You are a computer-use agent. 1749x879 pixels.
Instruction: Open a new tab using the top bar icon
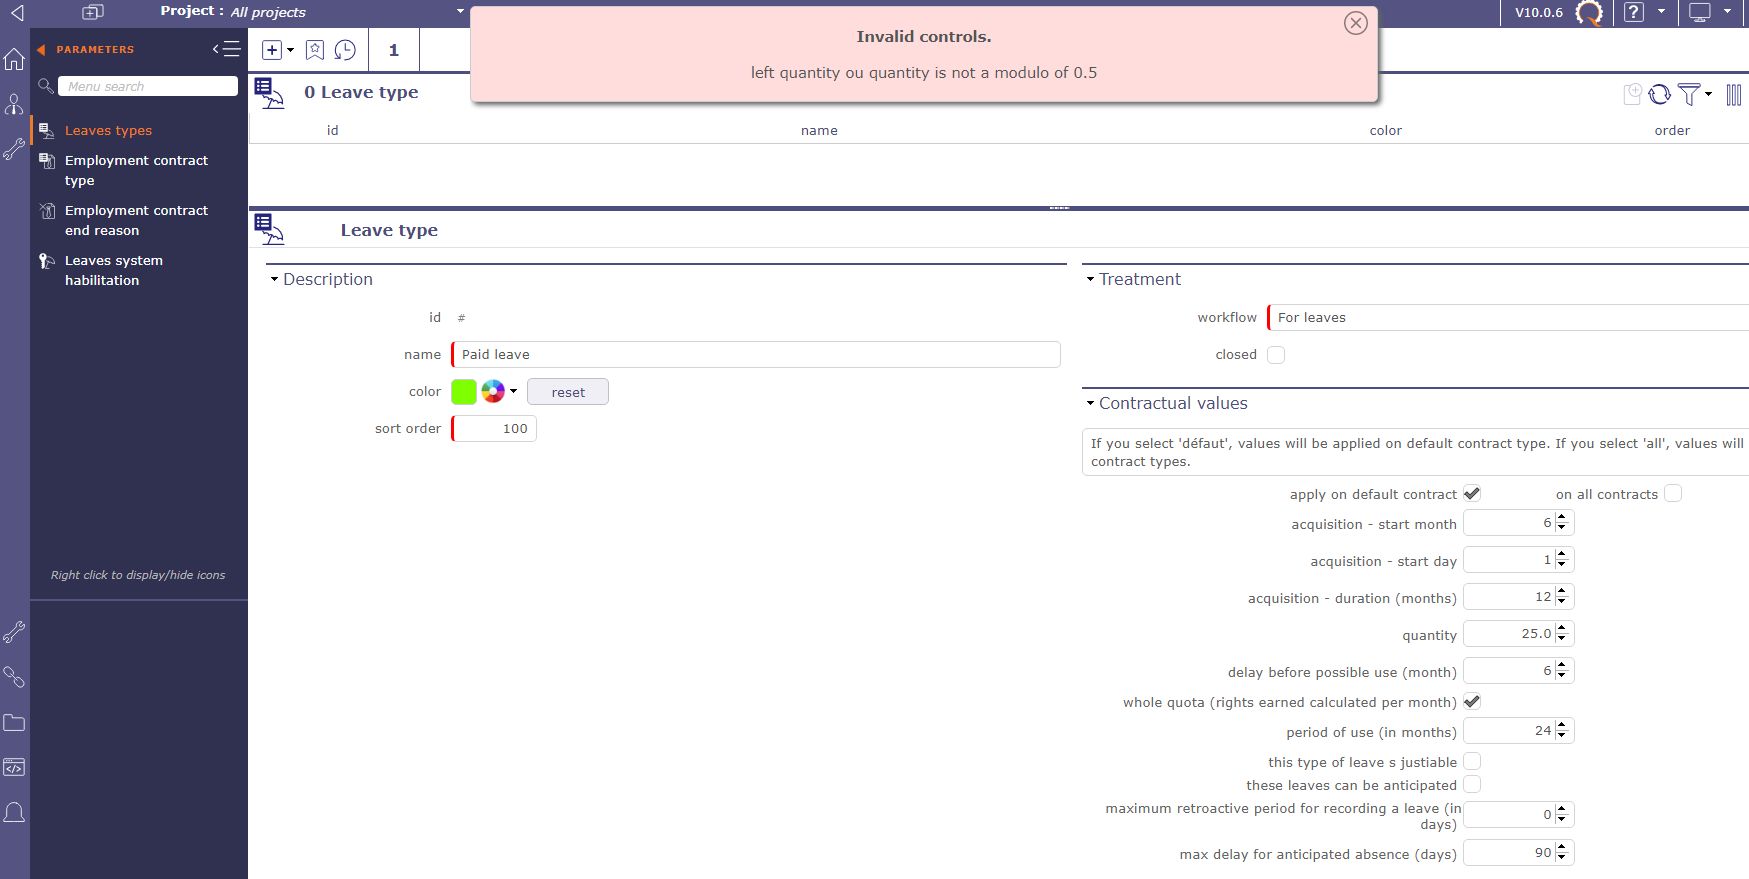(x=92, y=12)
